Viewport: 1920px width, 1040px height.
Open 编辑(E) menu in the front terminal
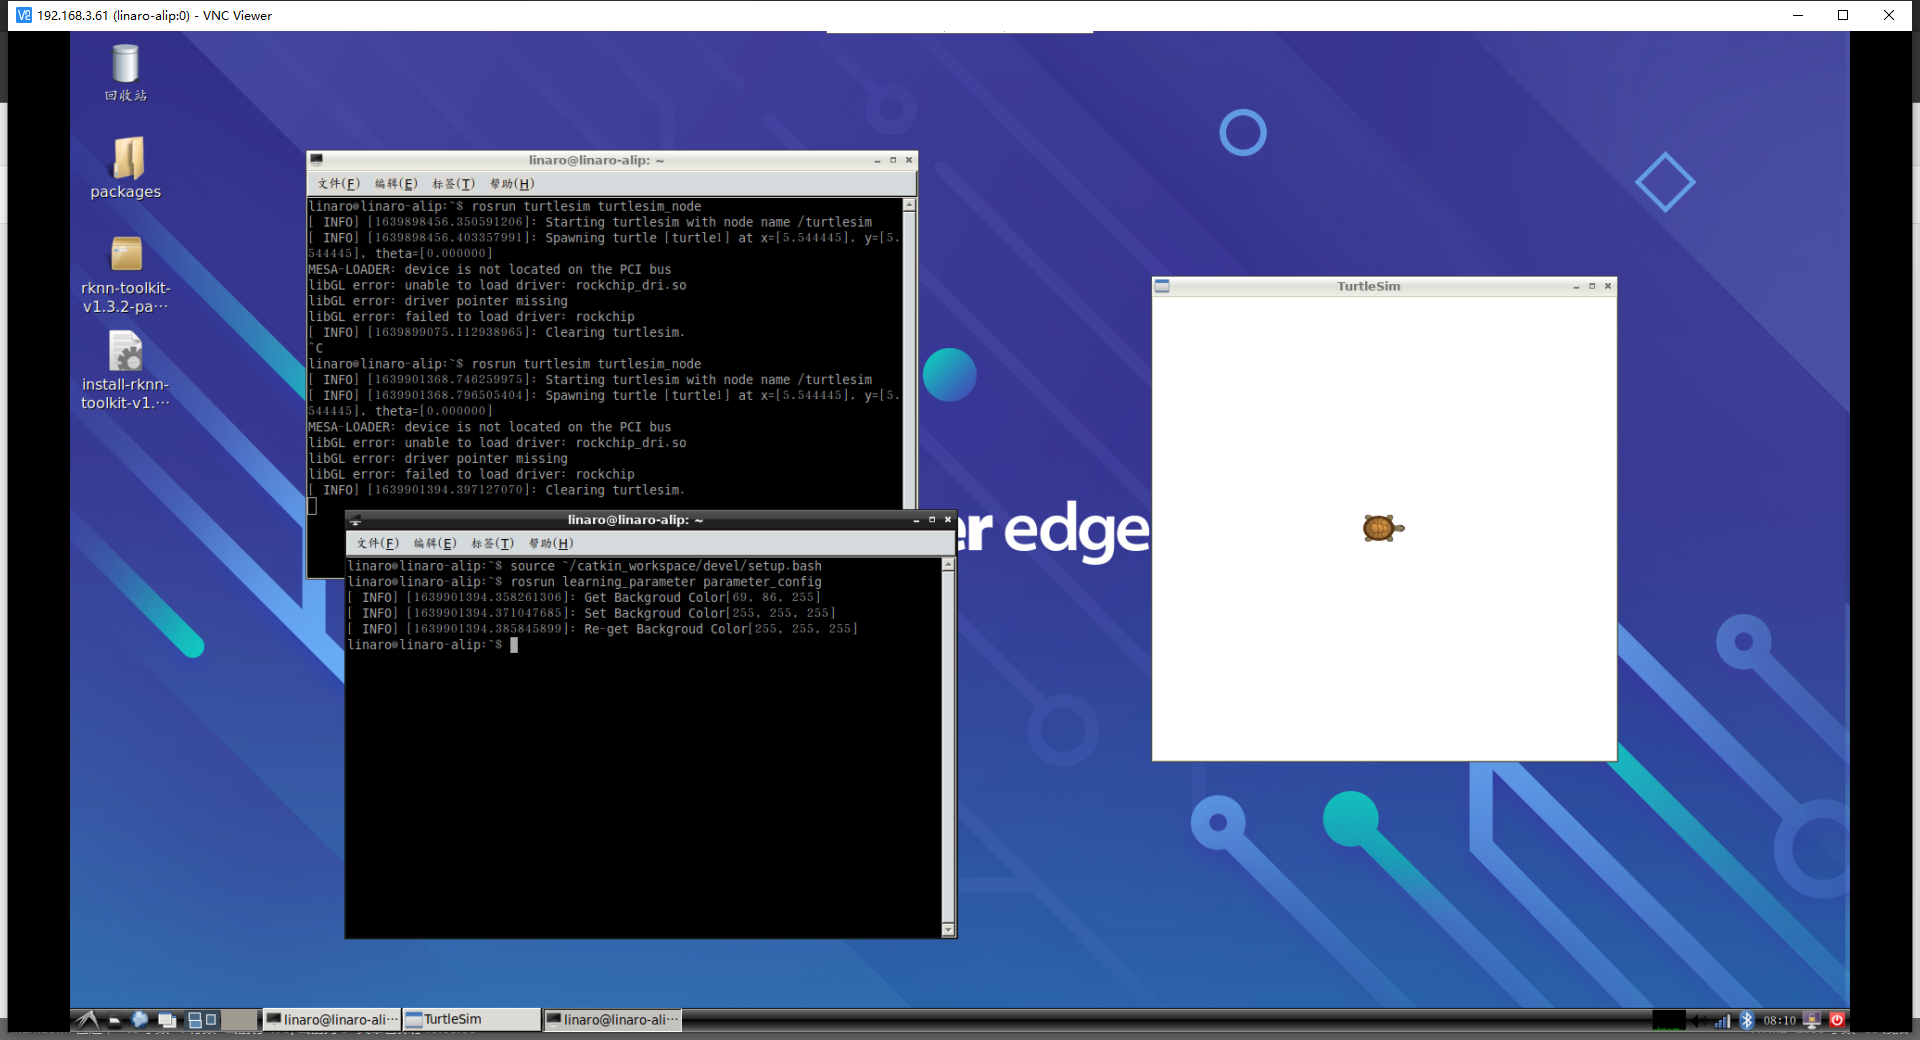435,544
